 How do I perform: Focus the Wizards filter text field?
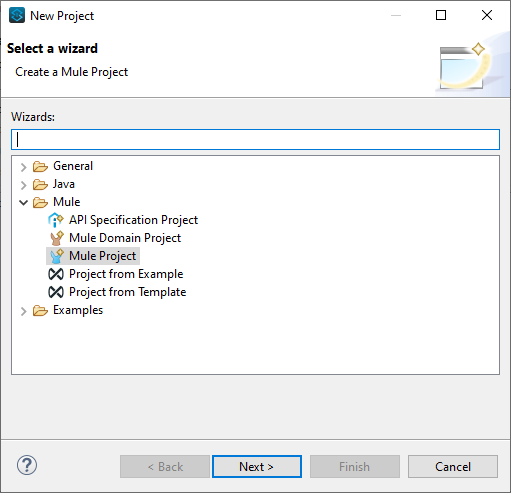(255, 139)
